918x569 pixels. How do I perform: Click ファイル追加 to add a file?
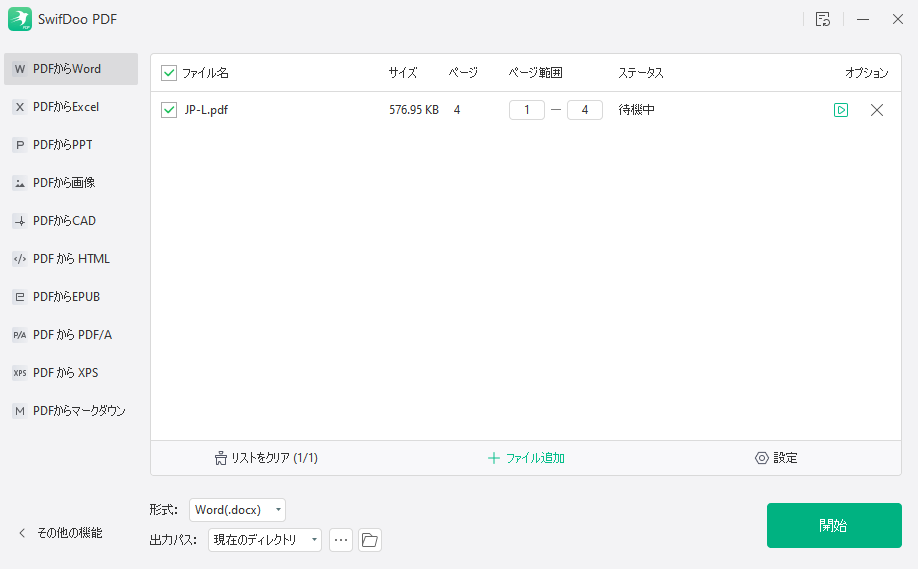point(526,458)
